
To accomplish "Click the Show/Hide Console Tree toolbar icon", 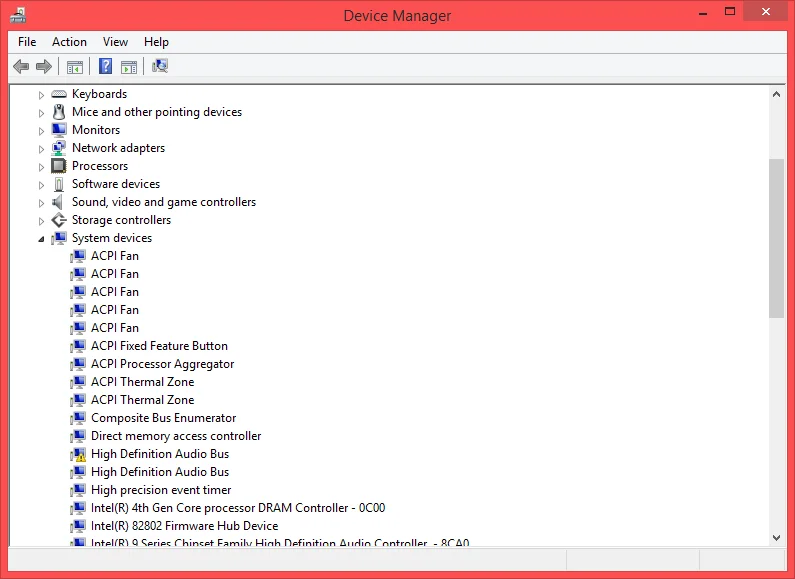I will pyautogui.click(x=75, y=66).
